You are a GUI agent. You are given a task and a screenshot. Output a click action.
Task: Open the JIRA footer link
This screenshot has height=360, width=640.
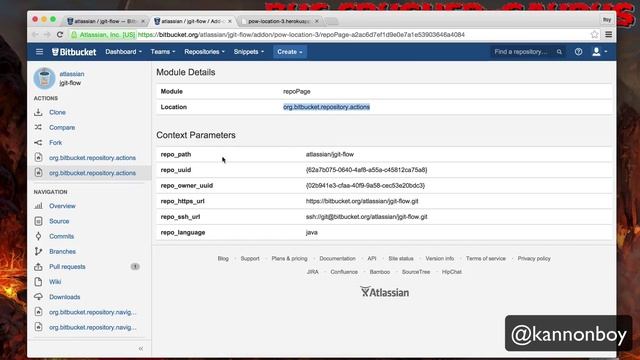tap(313, 272)
